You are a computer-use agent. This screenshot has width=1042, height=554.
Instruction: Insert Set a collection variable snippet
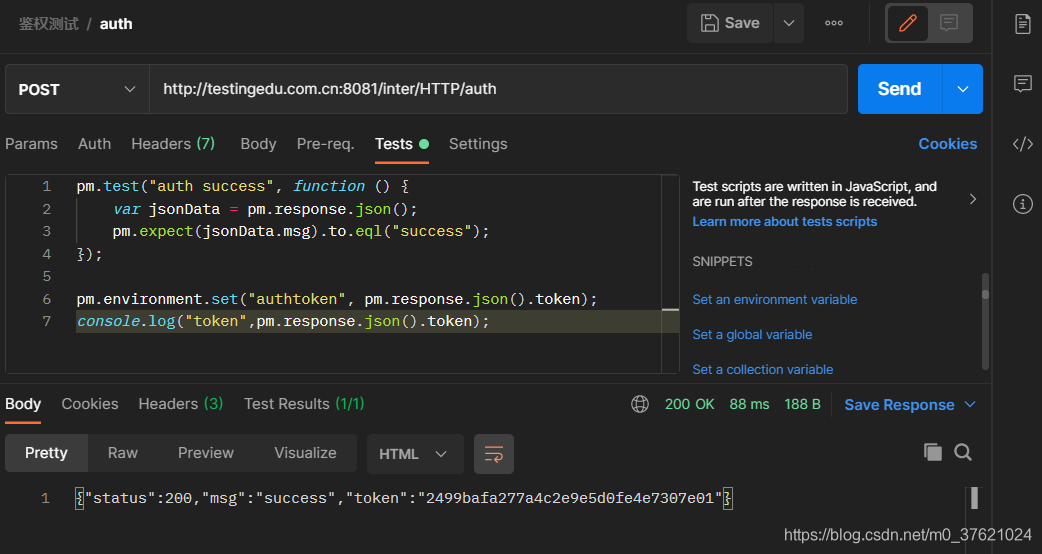click(x=762, y=369)
